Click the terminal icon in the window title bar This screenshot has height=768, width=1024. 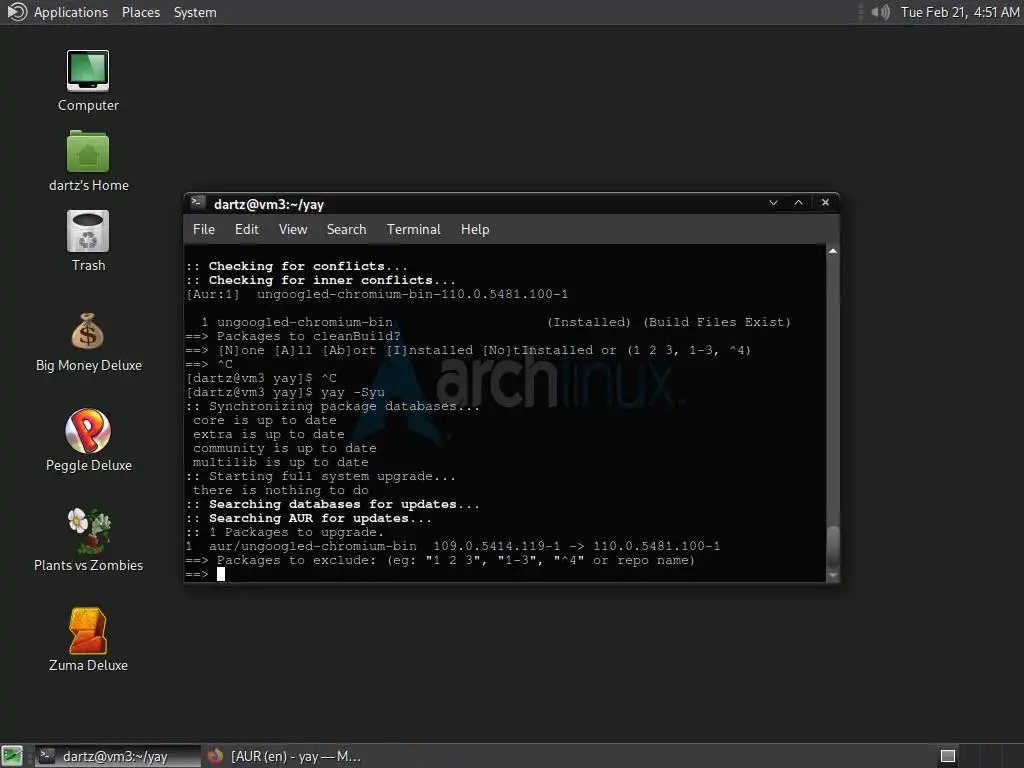pyautogui.click(x=198, y=203)
